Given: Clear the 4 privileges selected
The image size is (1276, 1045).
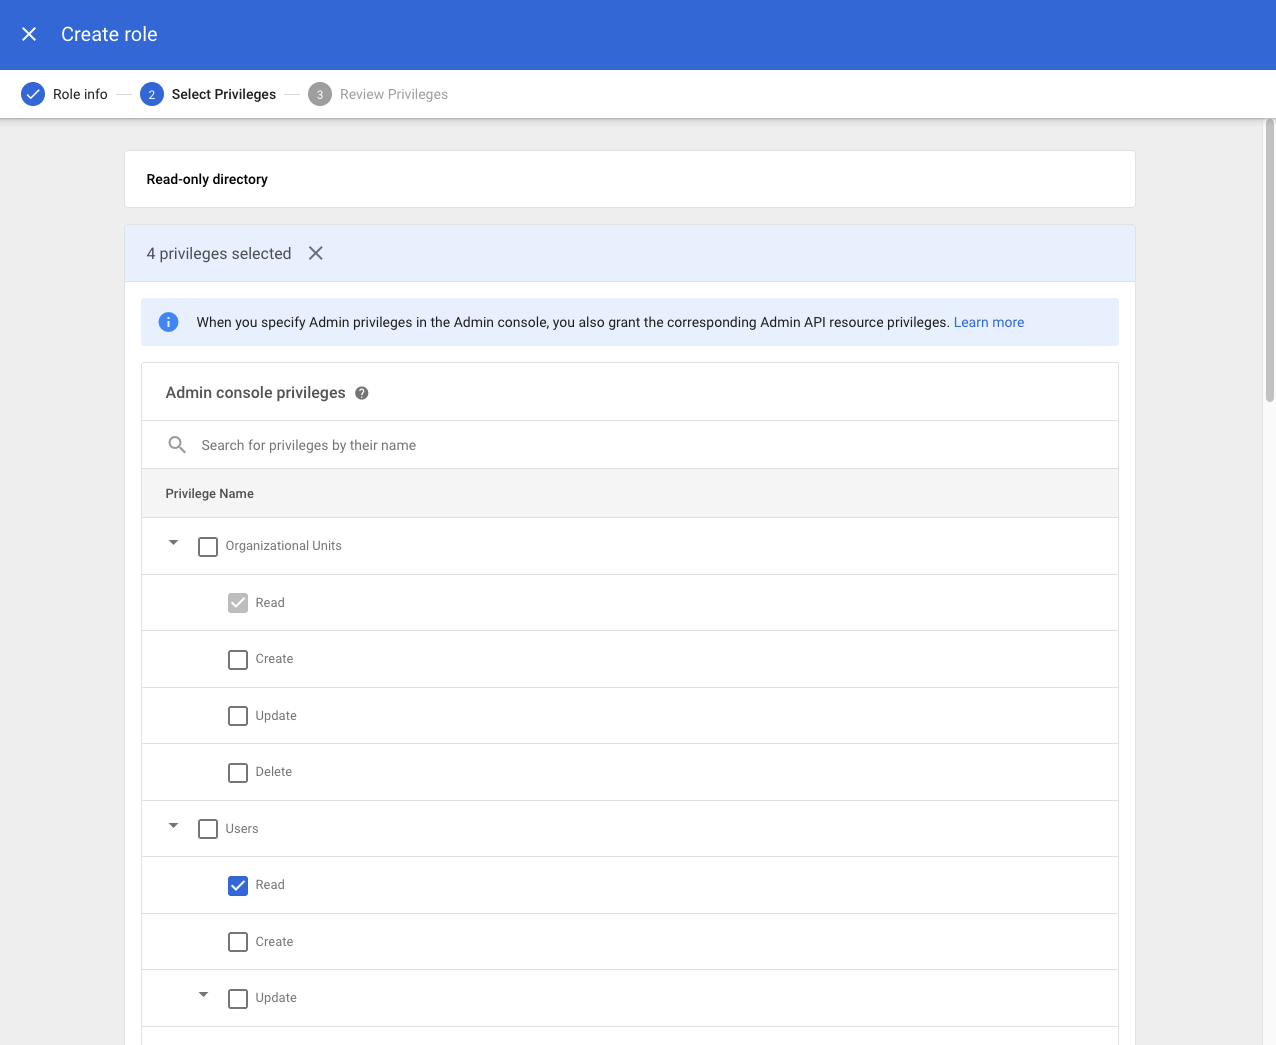Looking at the screenshot, I should 316,253.
